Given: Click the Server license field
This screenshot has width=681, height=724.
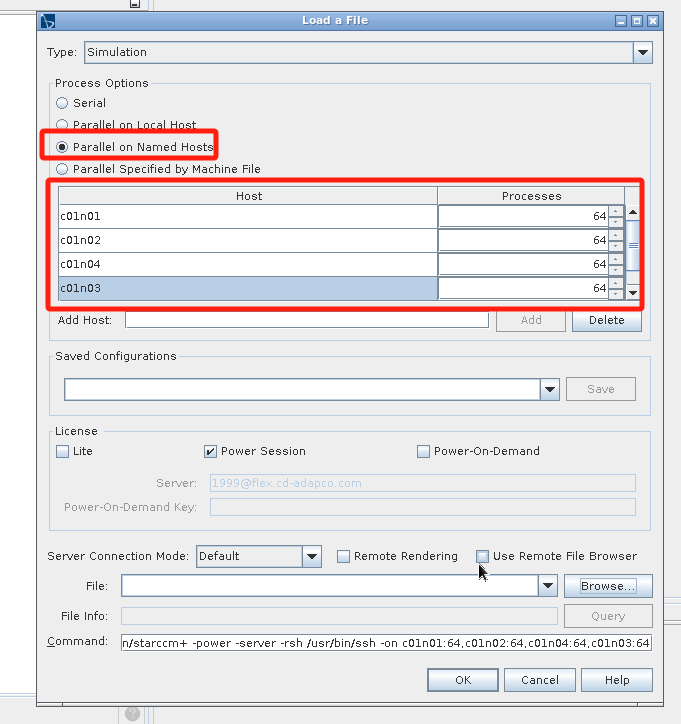Looking at the screenshot, I should (422, 483).
